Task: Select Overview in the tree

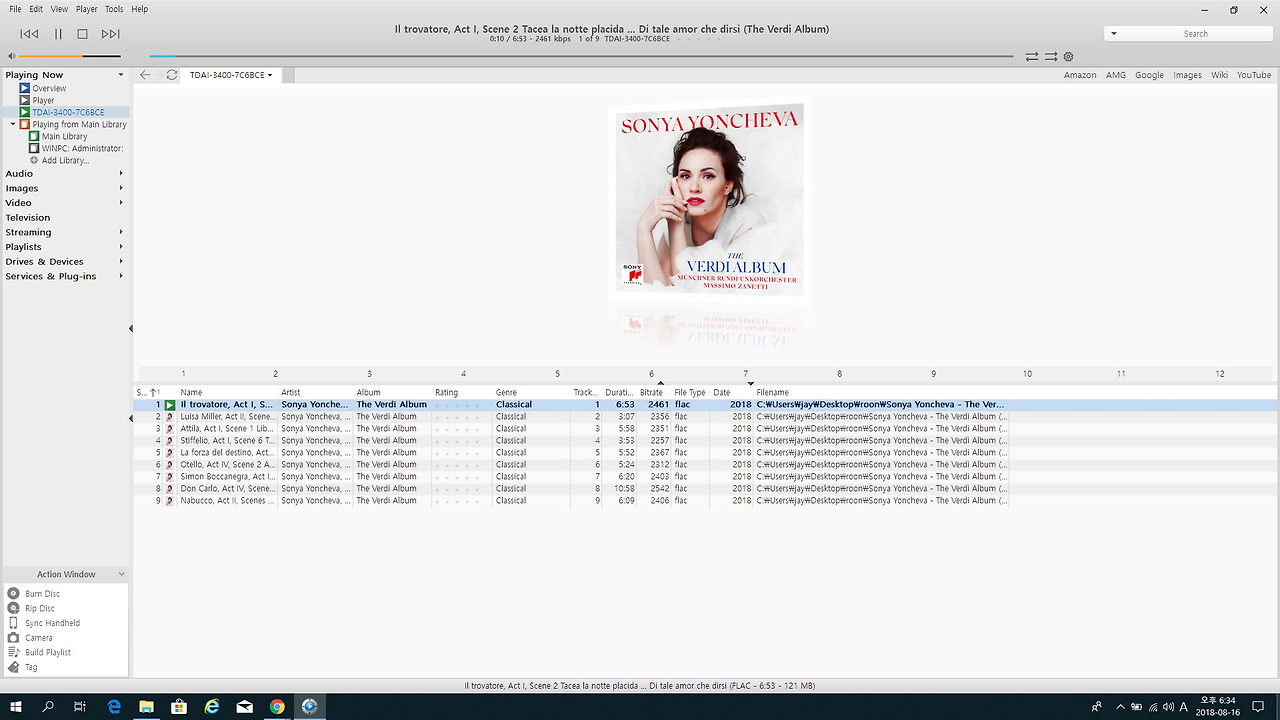Action: click(49, 89)
